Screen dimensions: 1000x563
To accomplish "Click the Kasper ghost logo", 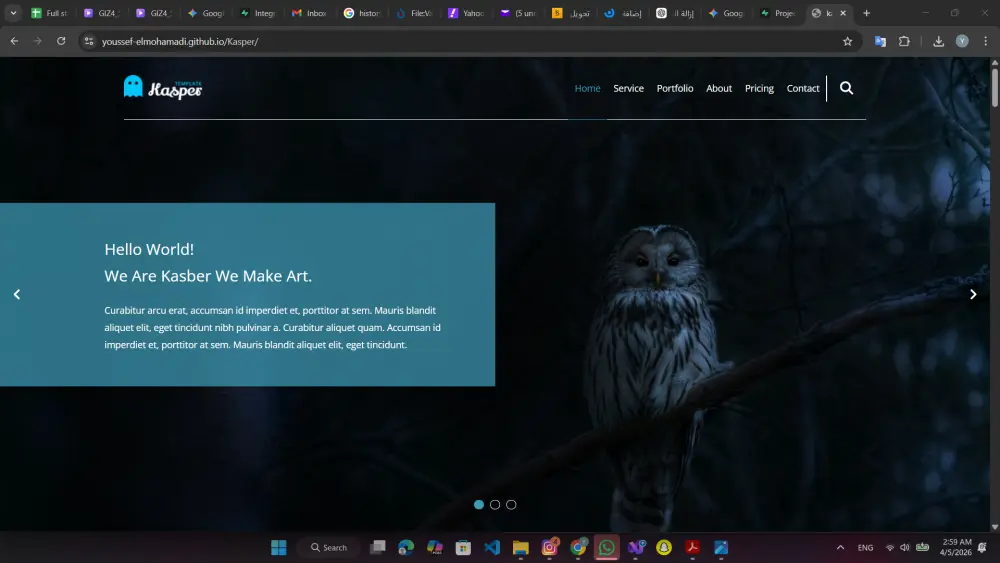I will [x=163, y=88].
